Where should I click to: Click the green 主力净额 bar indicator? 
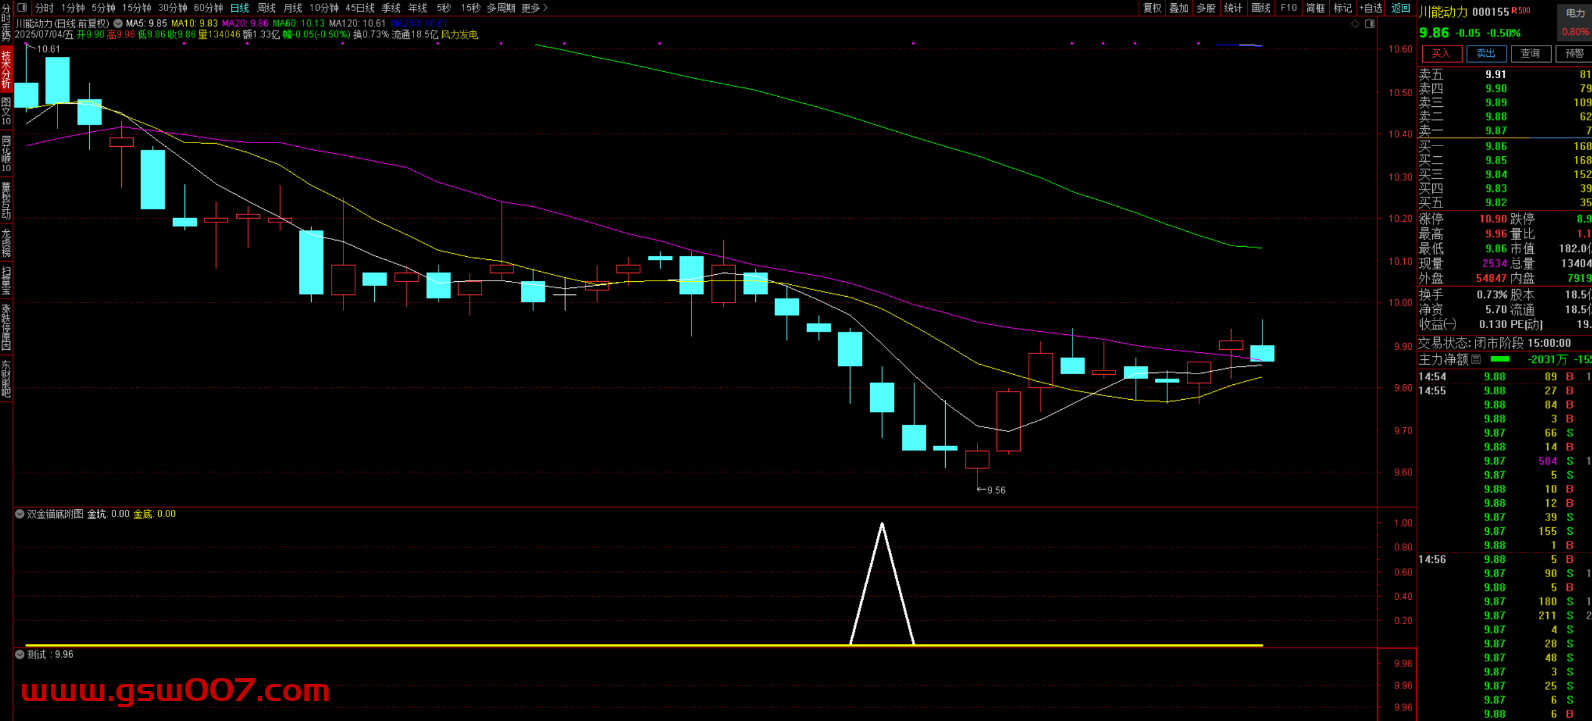pos(1500,359)
